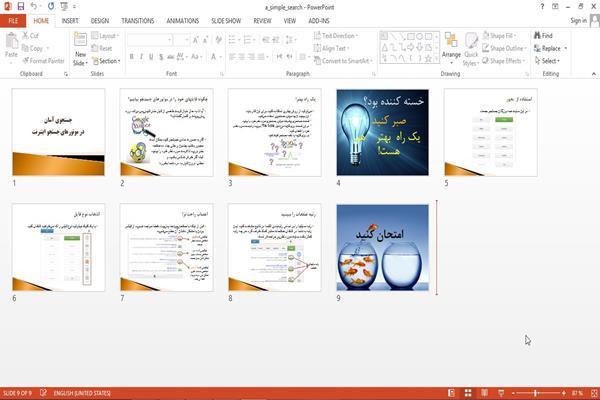Viewport: 600px width, 400px height.
Task: Select slide 1 thumbnail
Action: click(x=58, y=132)
